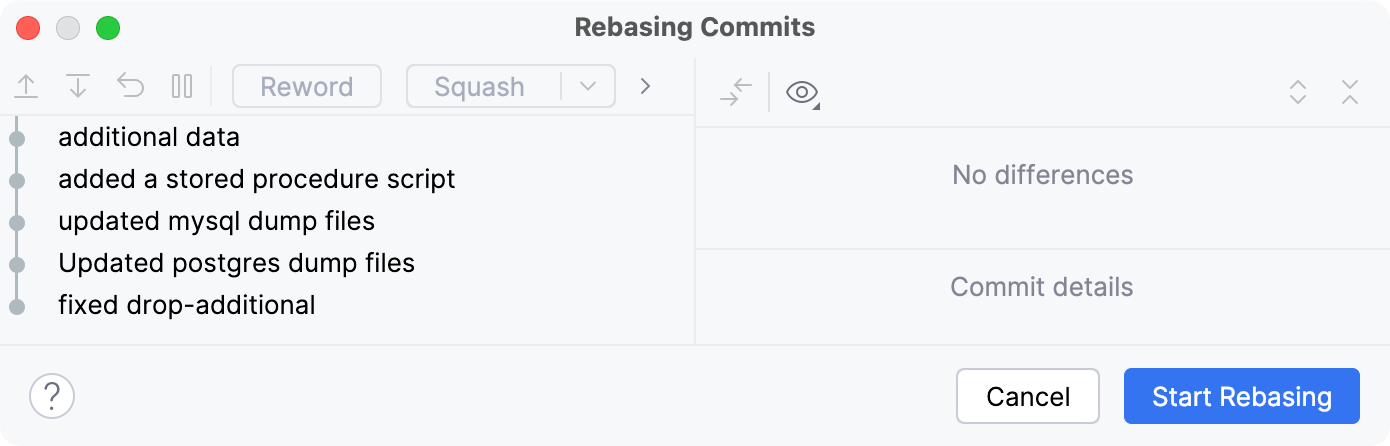1390x446 pixels.
Task: Open the Squash dropdown arrow
Action: (588, 87)
